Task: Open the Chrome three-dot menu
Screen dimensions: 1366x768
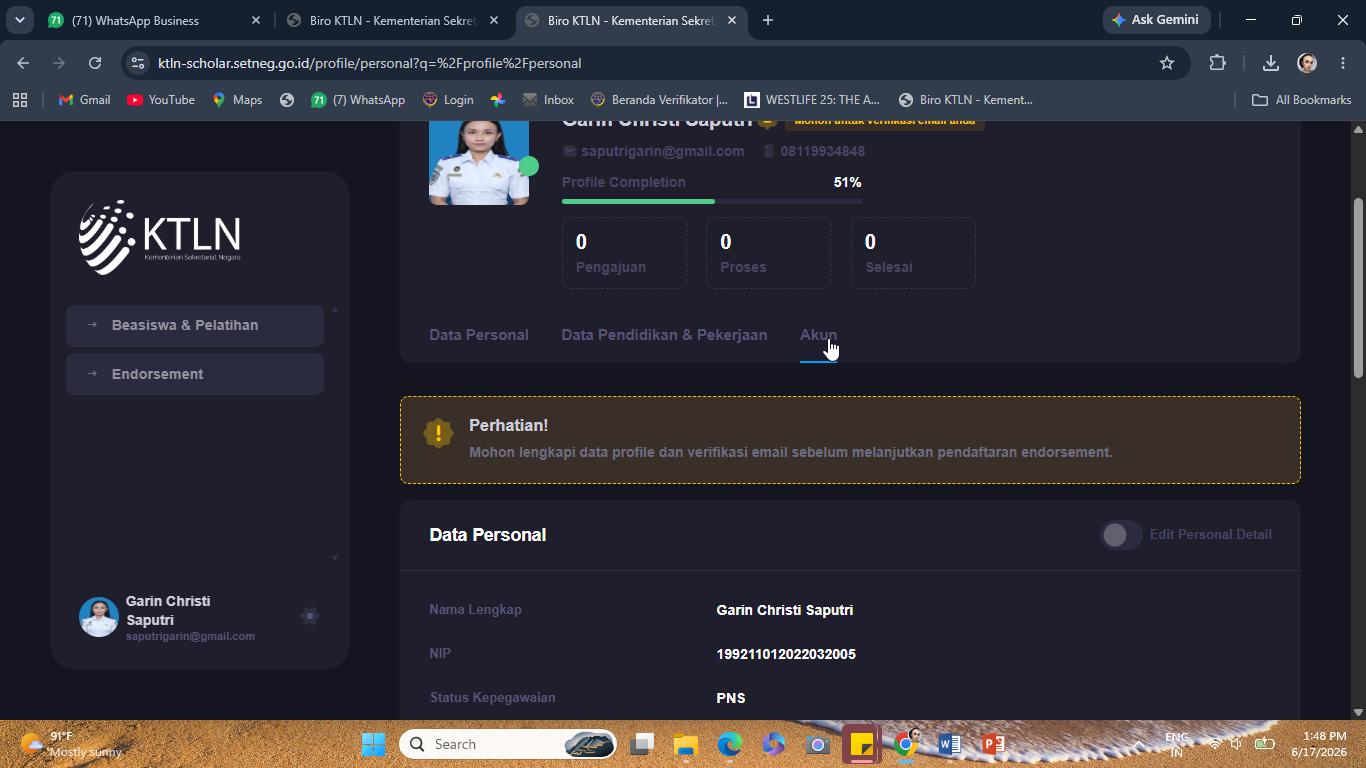Action: [x=1343, y=63]
